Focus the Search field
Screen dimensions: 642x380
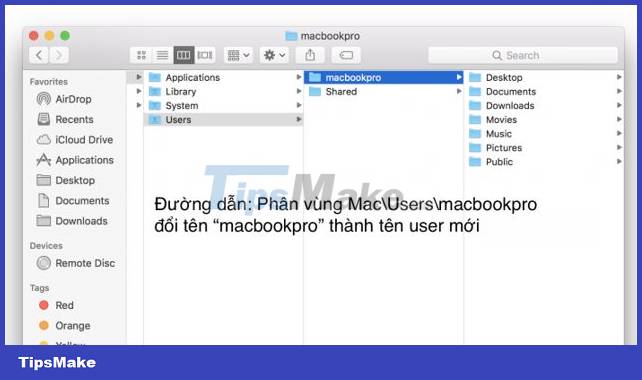(x=523, y=55)
